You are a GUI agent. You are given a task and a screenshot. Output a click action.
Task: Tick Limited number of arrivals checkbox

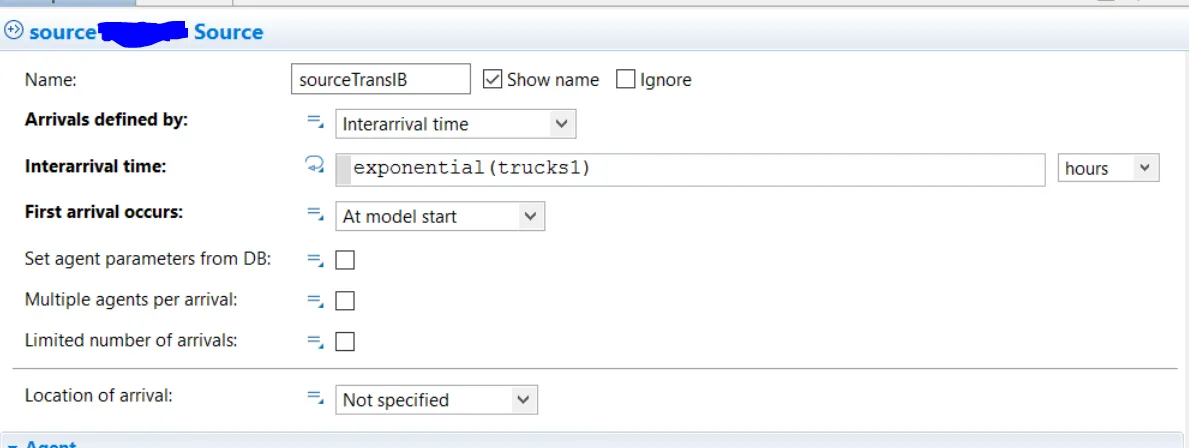345,342
